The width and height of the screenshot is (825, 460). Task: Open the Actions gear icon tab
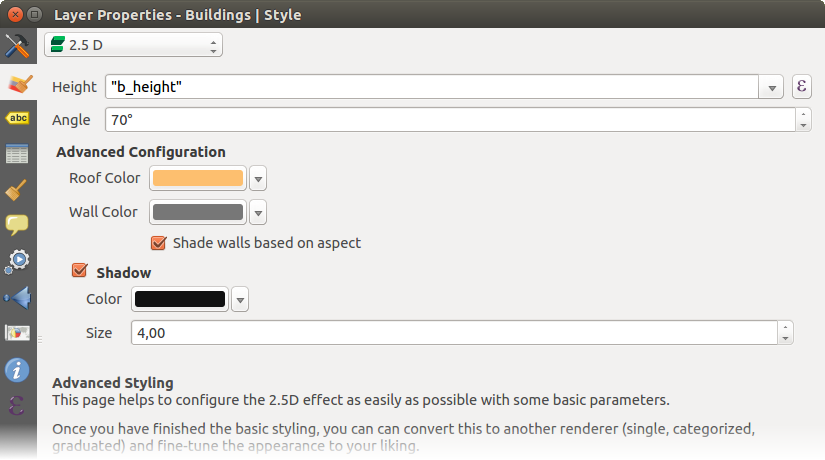[x=17, y=261]
